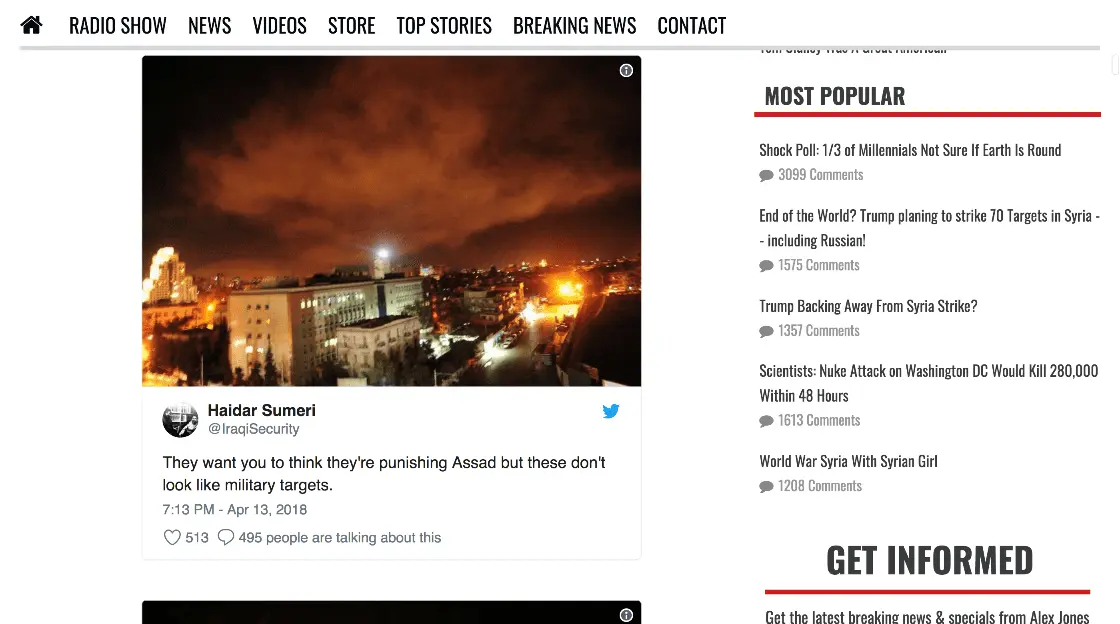This screenshot has height=624, width=1120.
Task: Visit the Store page
Action: 351,26
